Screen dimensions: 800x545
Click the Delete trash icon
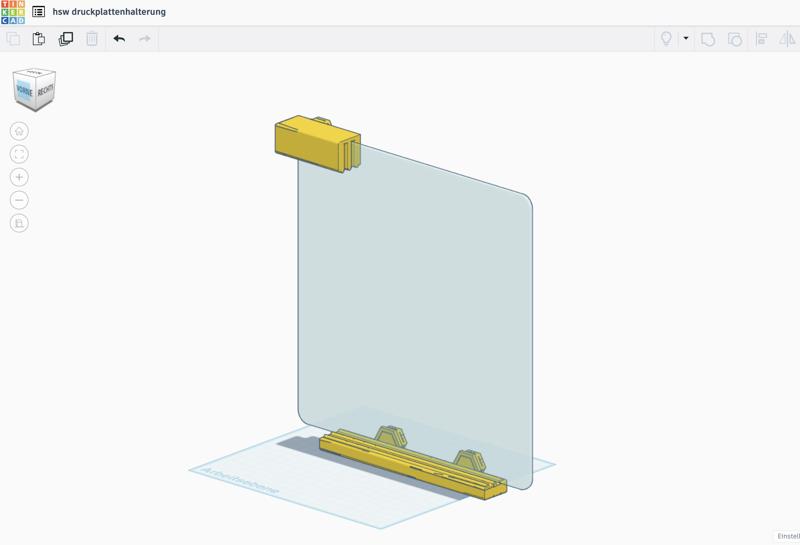tap(92, 39)
